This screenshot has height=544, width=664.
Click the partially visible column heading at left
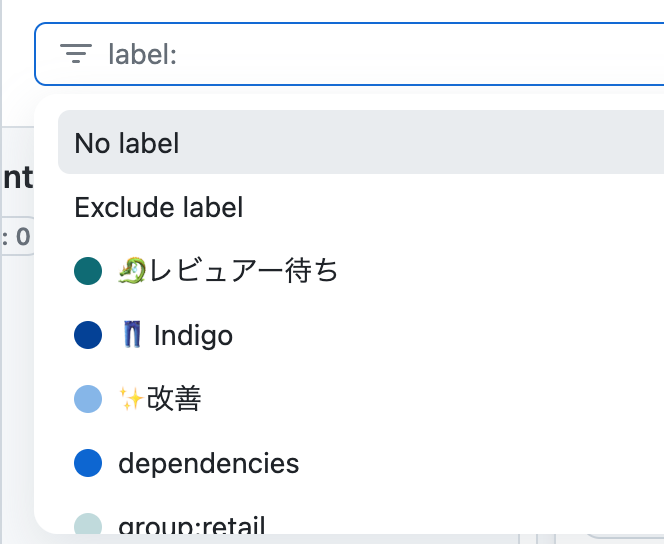(x=18, y=178)
